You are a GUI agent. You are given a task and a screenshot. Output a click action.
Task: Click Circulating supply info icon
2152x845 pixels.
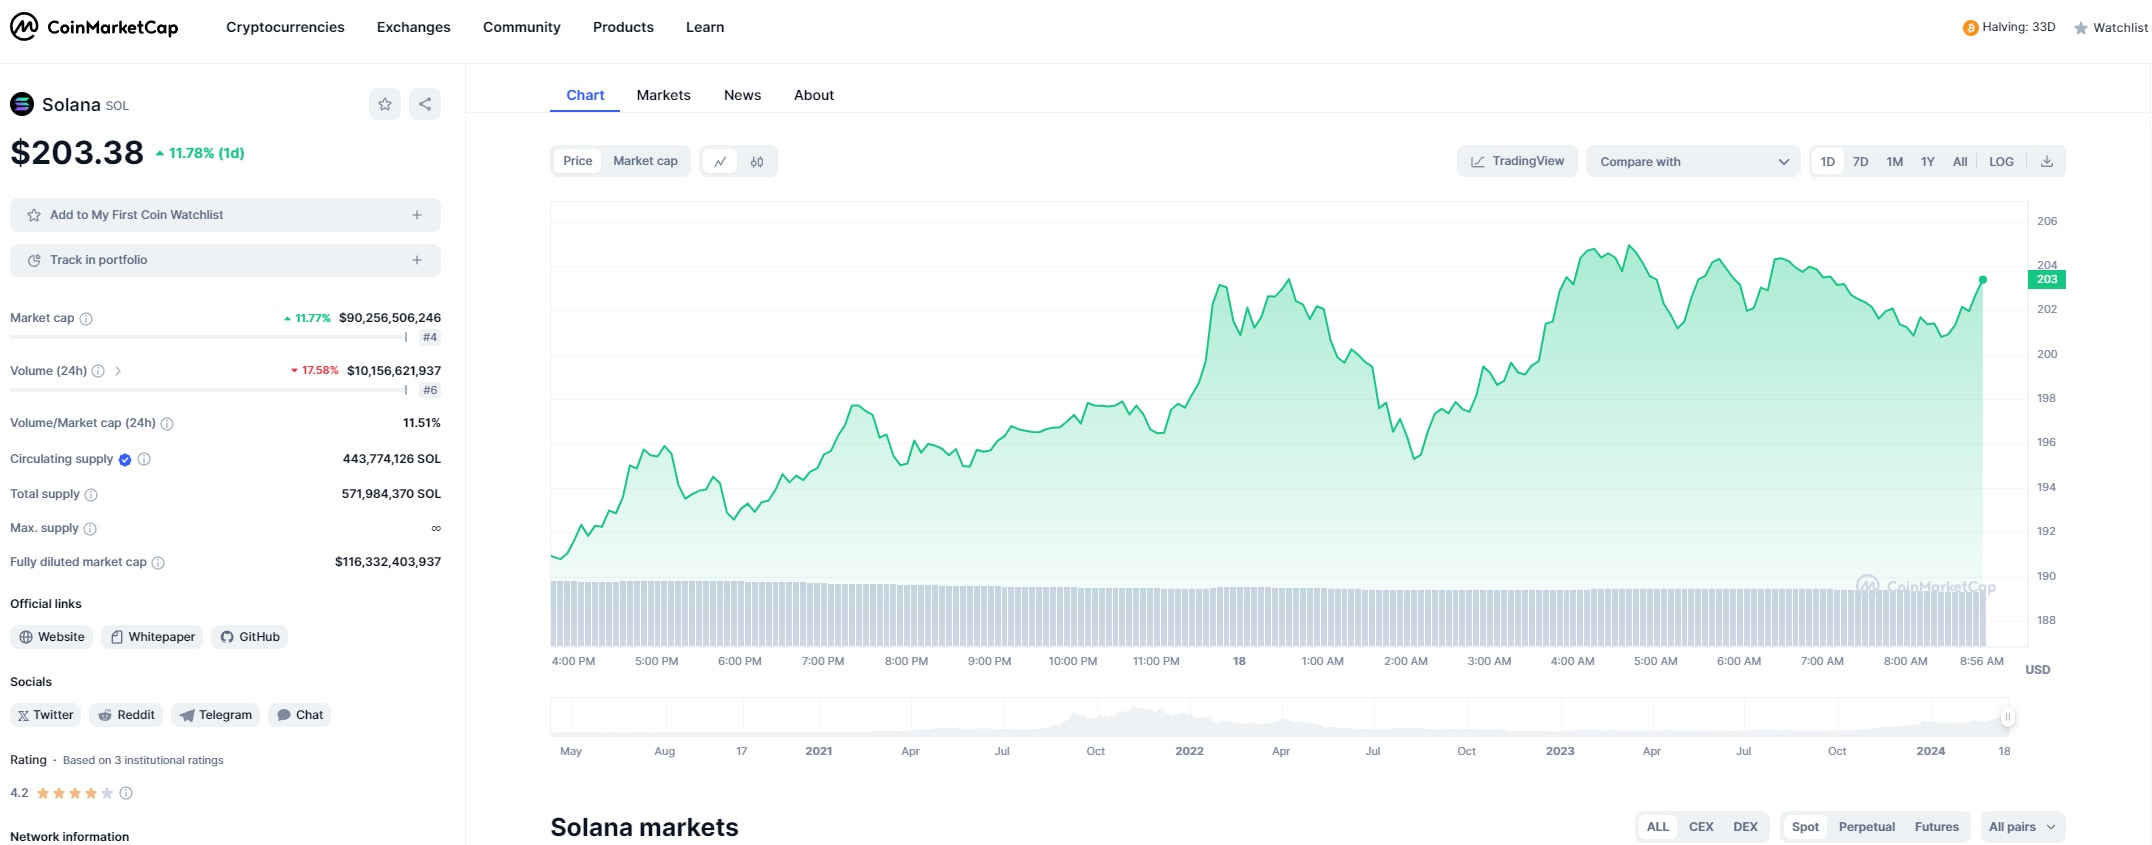click(x=144, y=459)
